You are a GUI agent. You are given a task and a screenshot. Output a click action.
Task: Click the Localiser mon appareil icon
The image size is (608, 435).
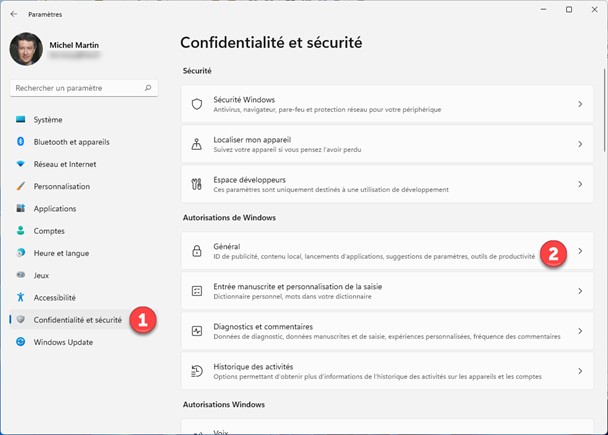[197, 144]
